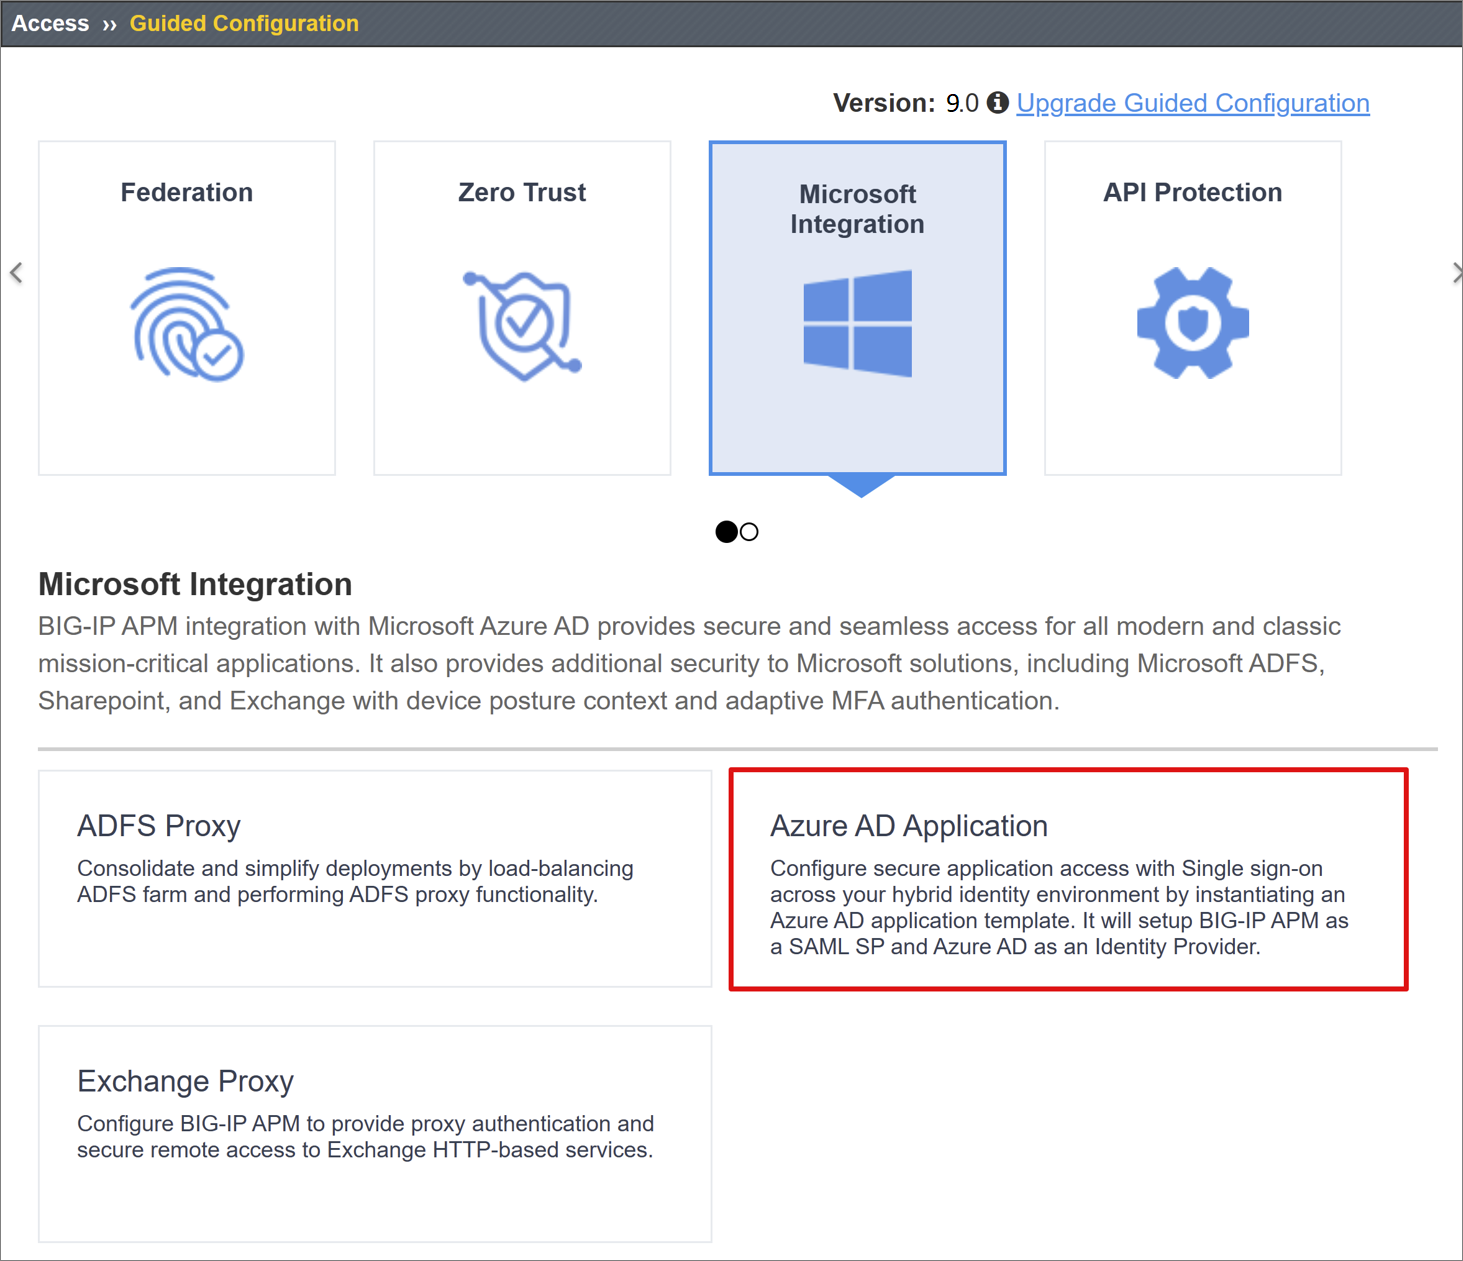Image resolution: width=1463 pixels, height=1261 pixels.
Task: Click the Azure AD Application description text
Action: 1059,907
